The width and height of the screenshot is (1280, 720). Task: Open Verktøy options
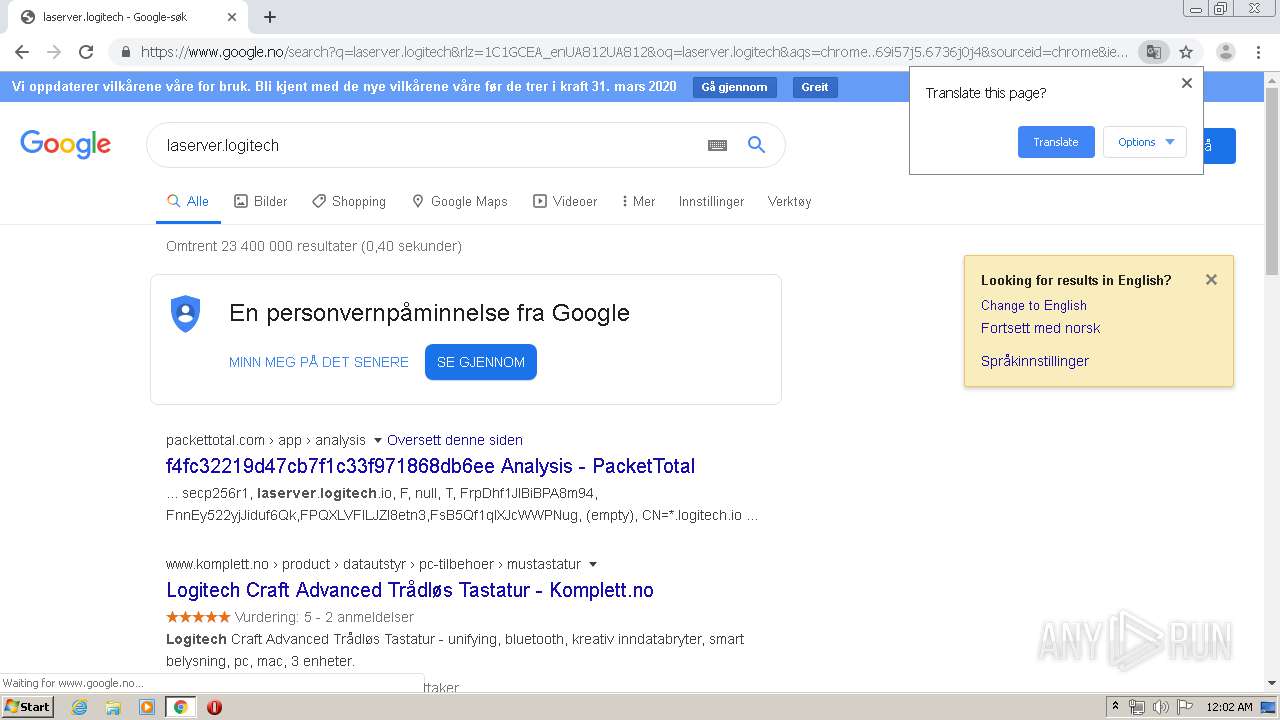[789, 201]
